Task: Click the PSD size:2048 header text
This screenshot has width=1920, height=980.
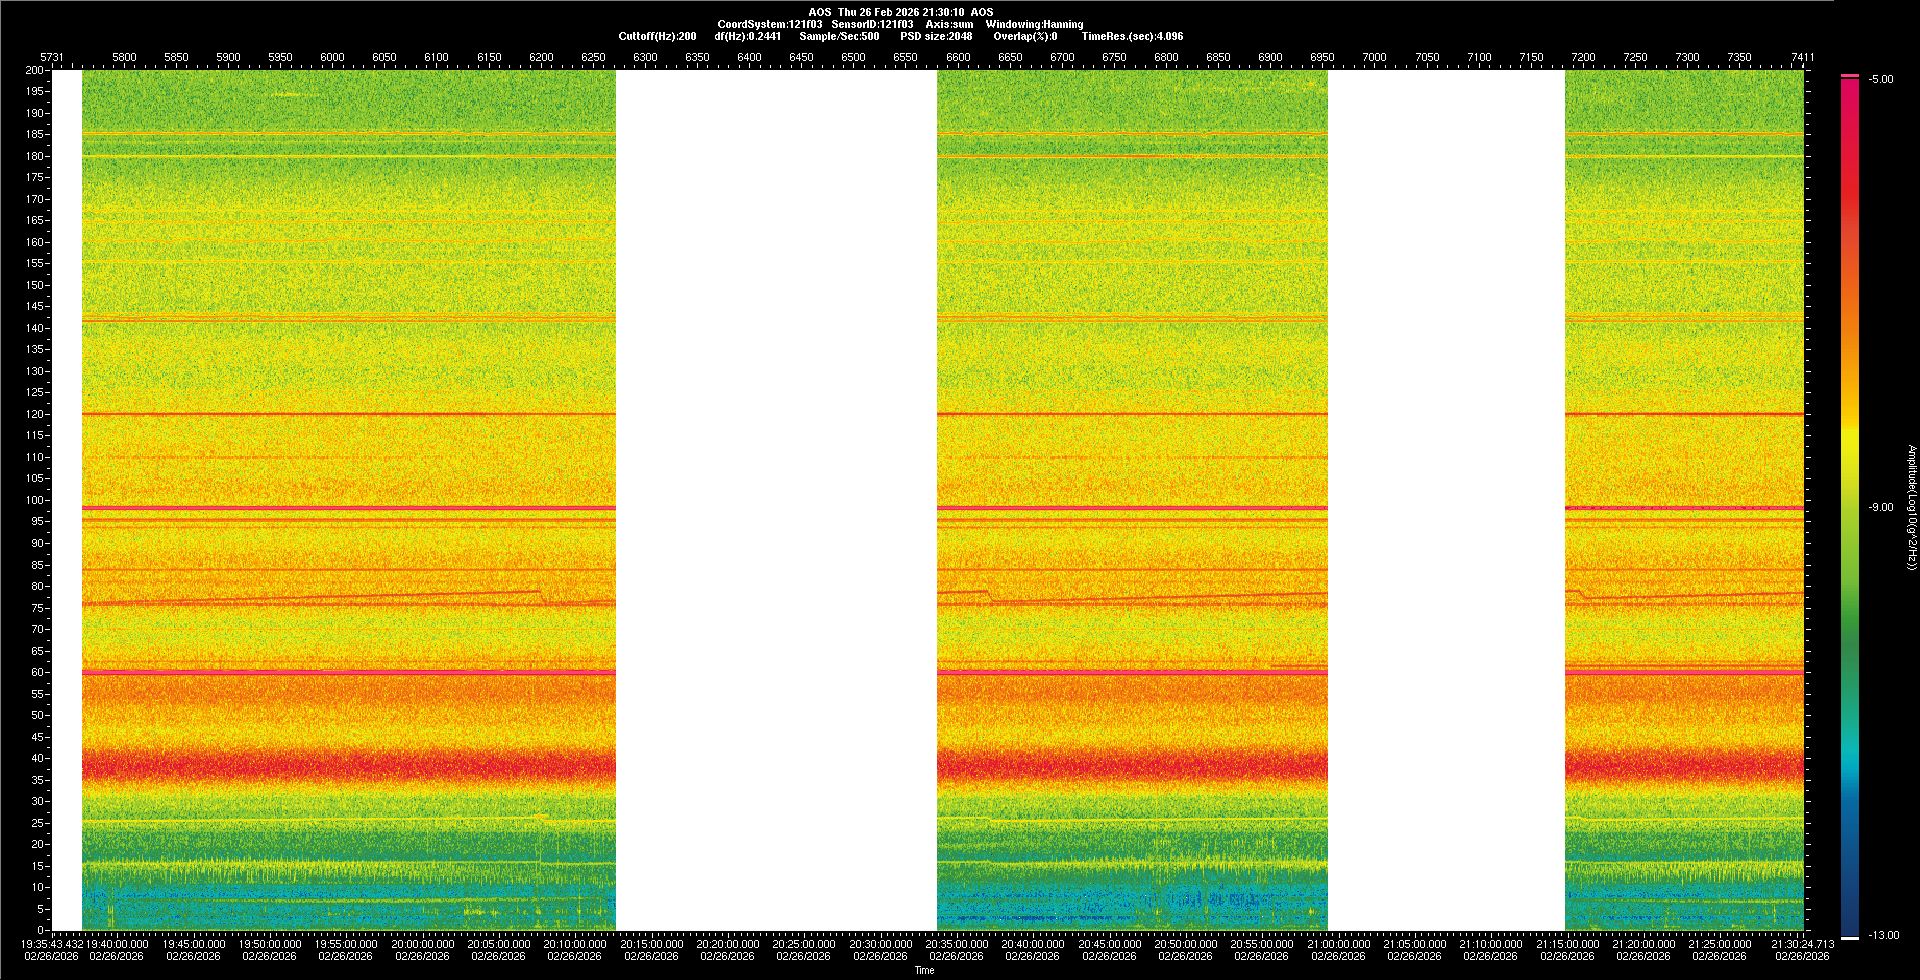Action: click(936, 36)
